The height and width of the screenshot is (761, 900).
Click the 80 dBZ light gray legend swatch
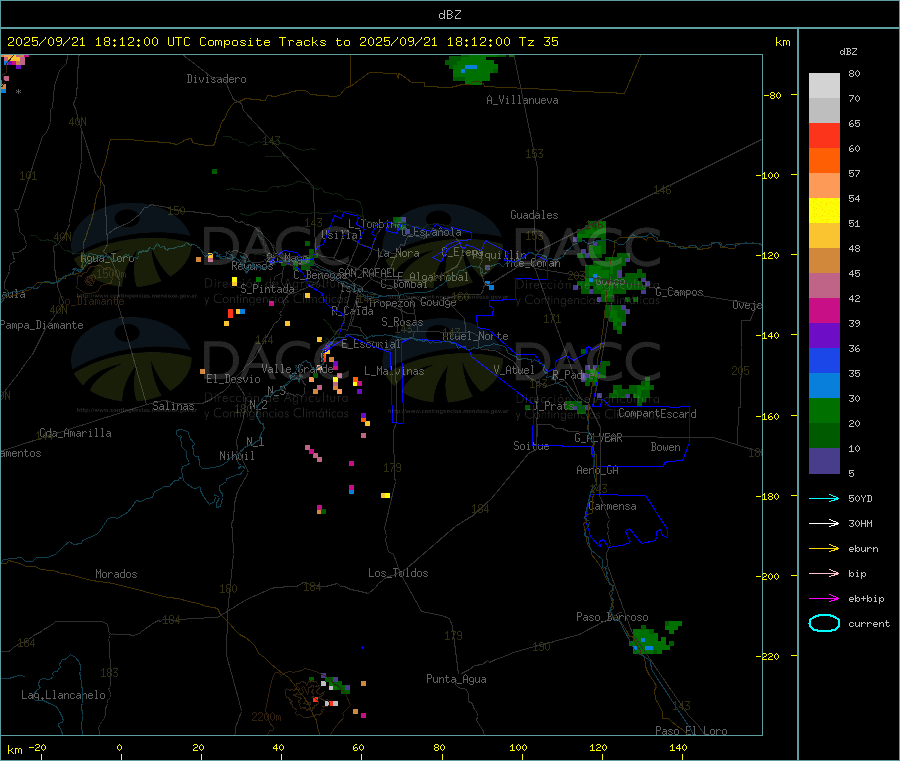[x=824, y=86]
